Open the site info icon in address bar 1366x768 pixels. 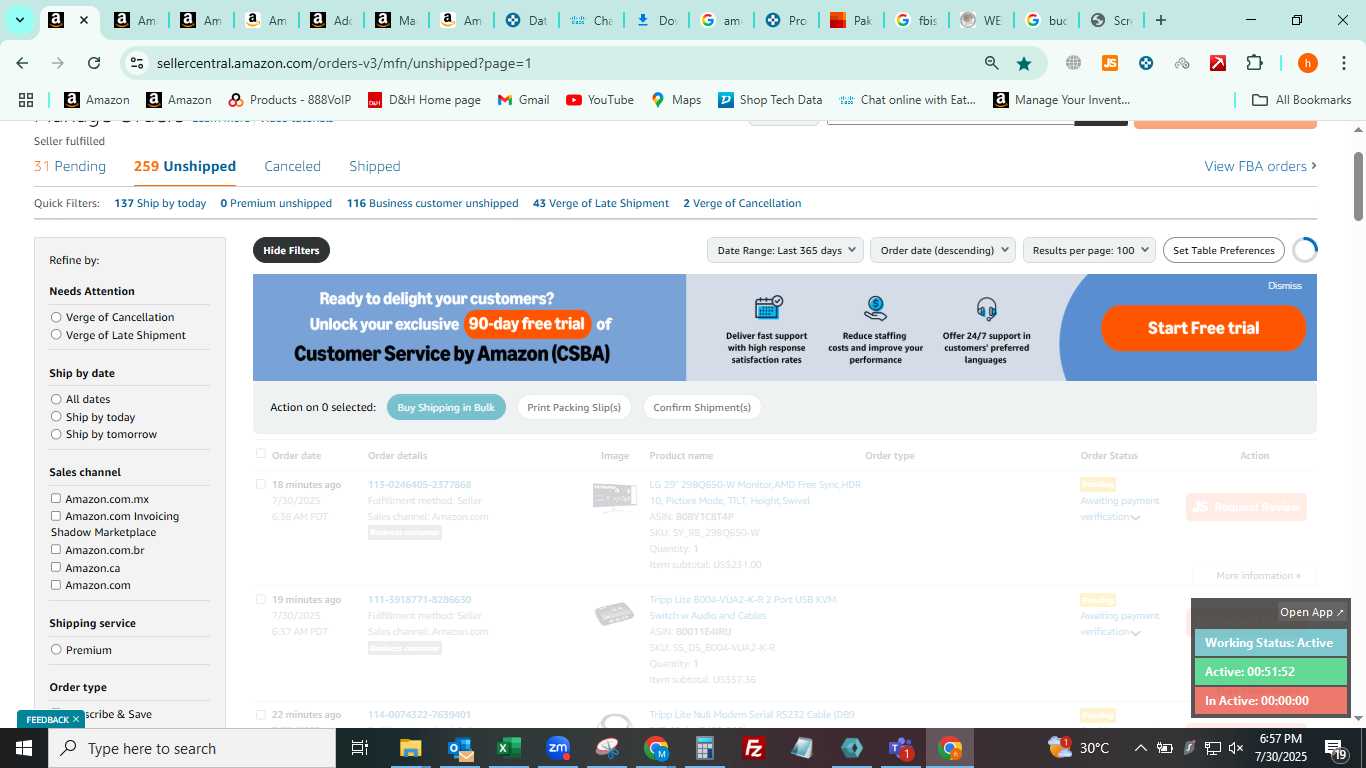(137, 63)
